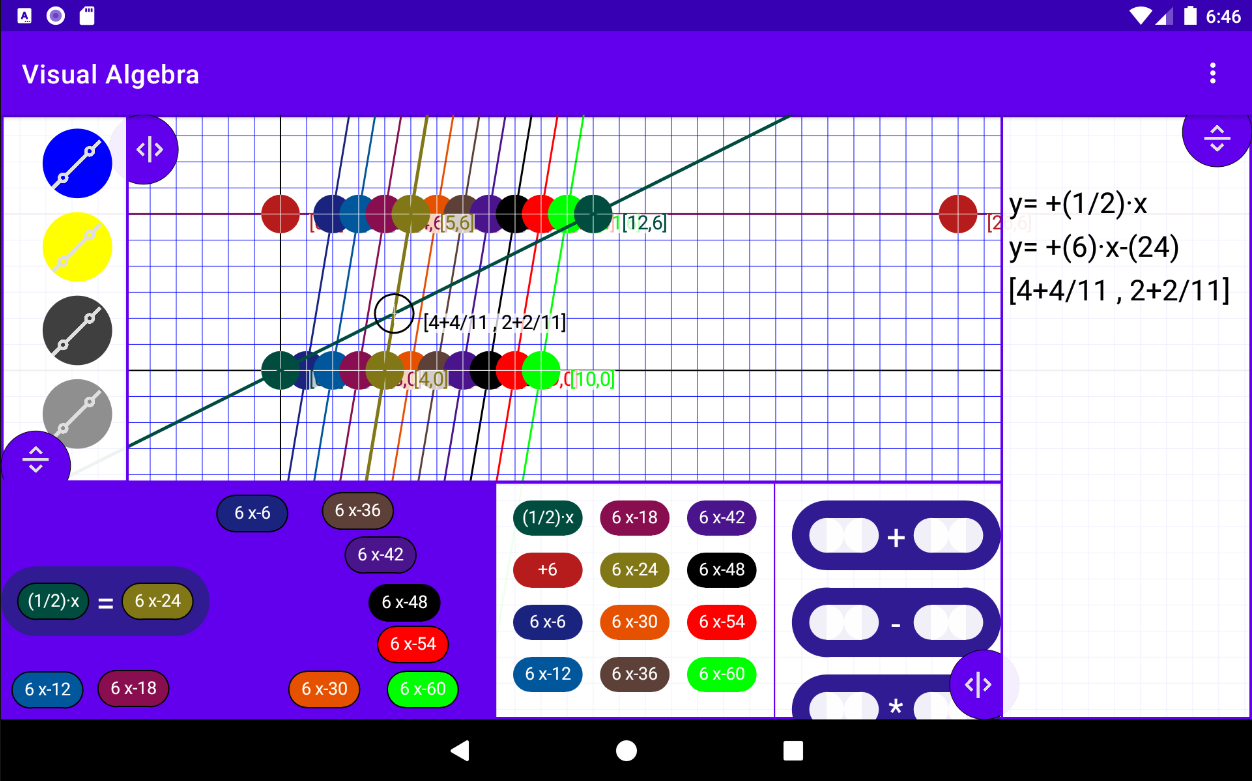This screenshot has width=1252, height=781.
Task: Click the far-right red point on the y=6 line
Action: (x=958, y=214)
